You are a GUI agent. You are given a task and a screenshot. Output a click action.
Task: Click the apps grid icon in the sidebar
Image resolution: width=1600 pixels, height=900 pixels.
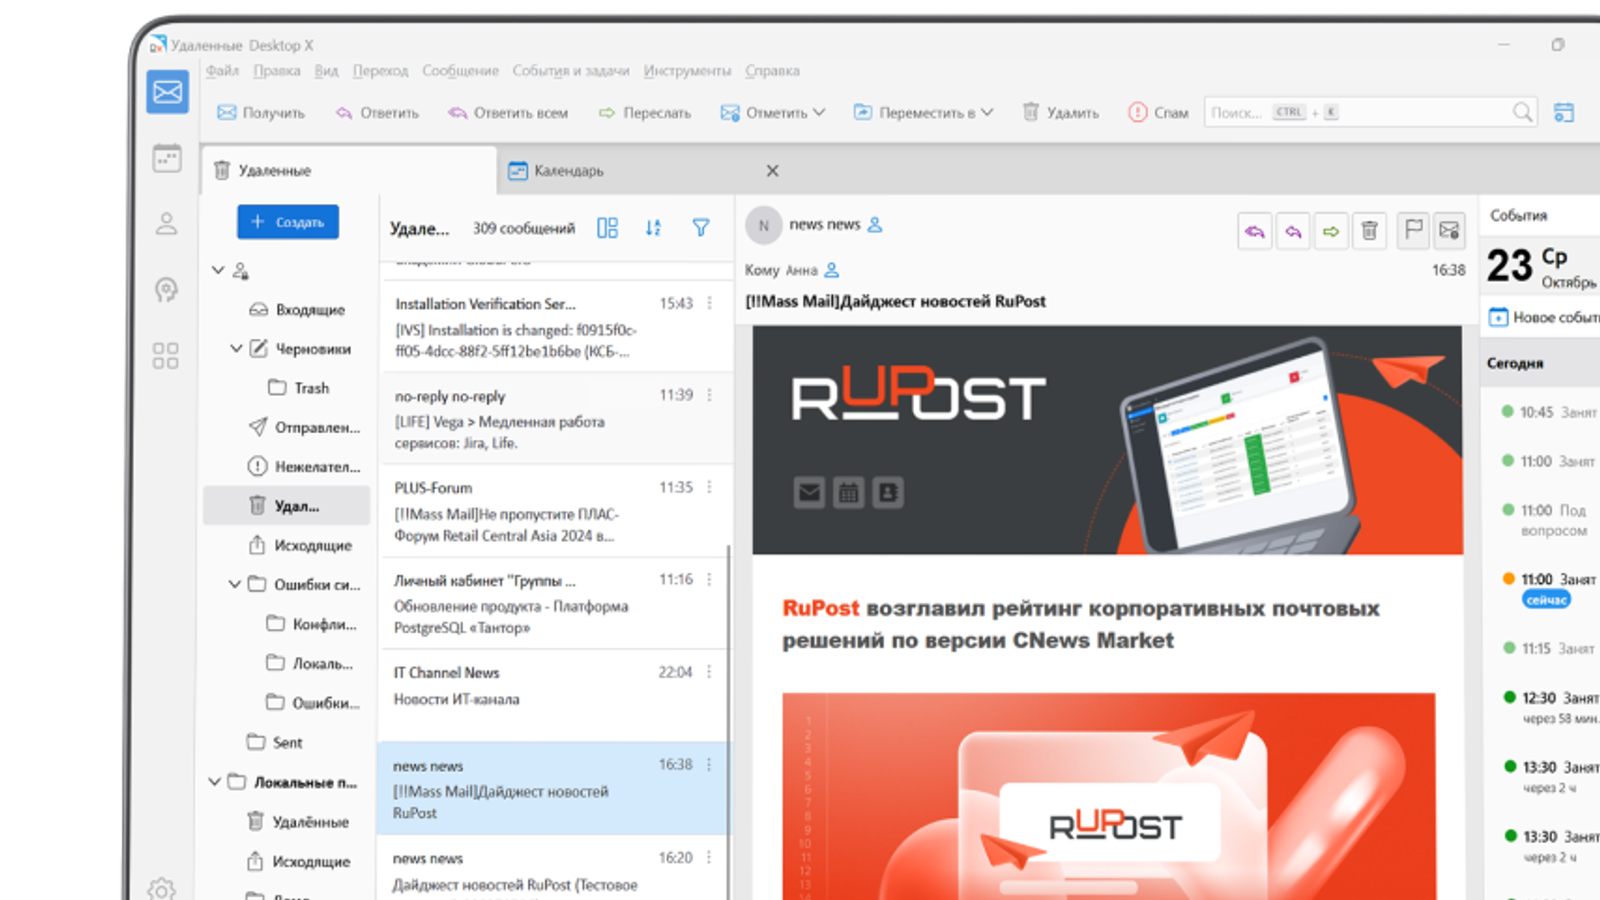[x=165, y=355]
